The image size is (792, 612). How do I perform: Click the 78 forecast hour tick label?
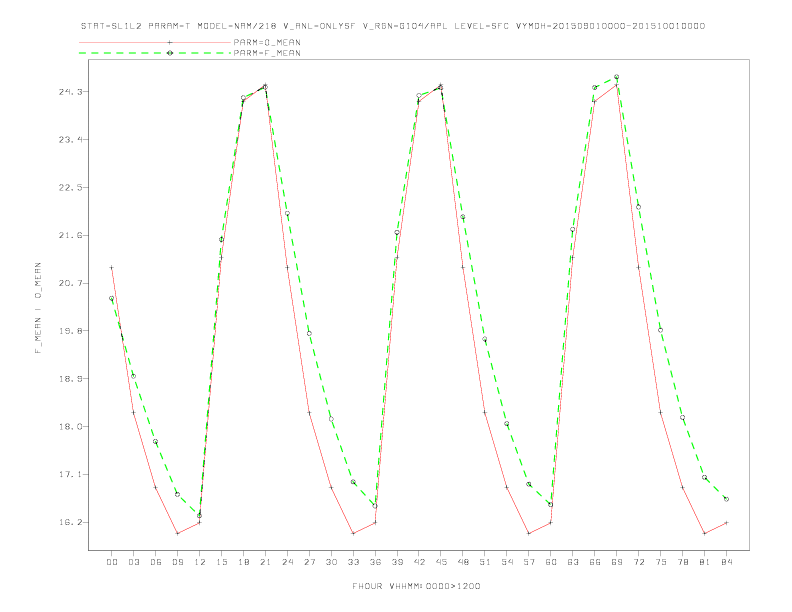(x=682, y=562)
